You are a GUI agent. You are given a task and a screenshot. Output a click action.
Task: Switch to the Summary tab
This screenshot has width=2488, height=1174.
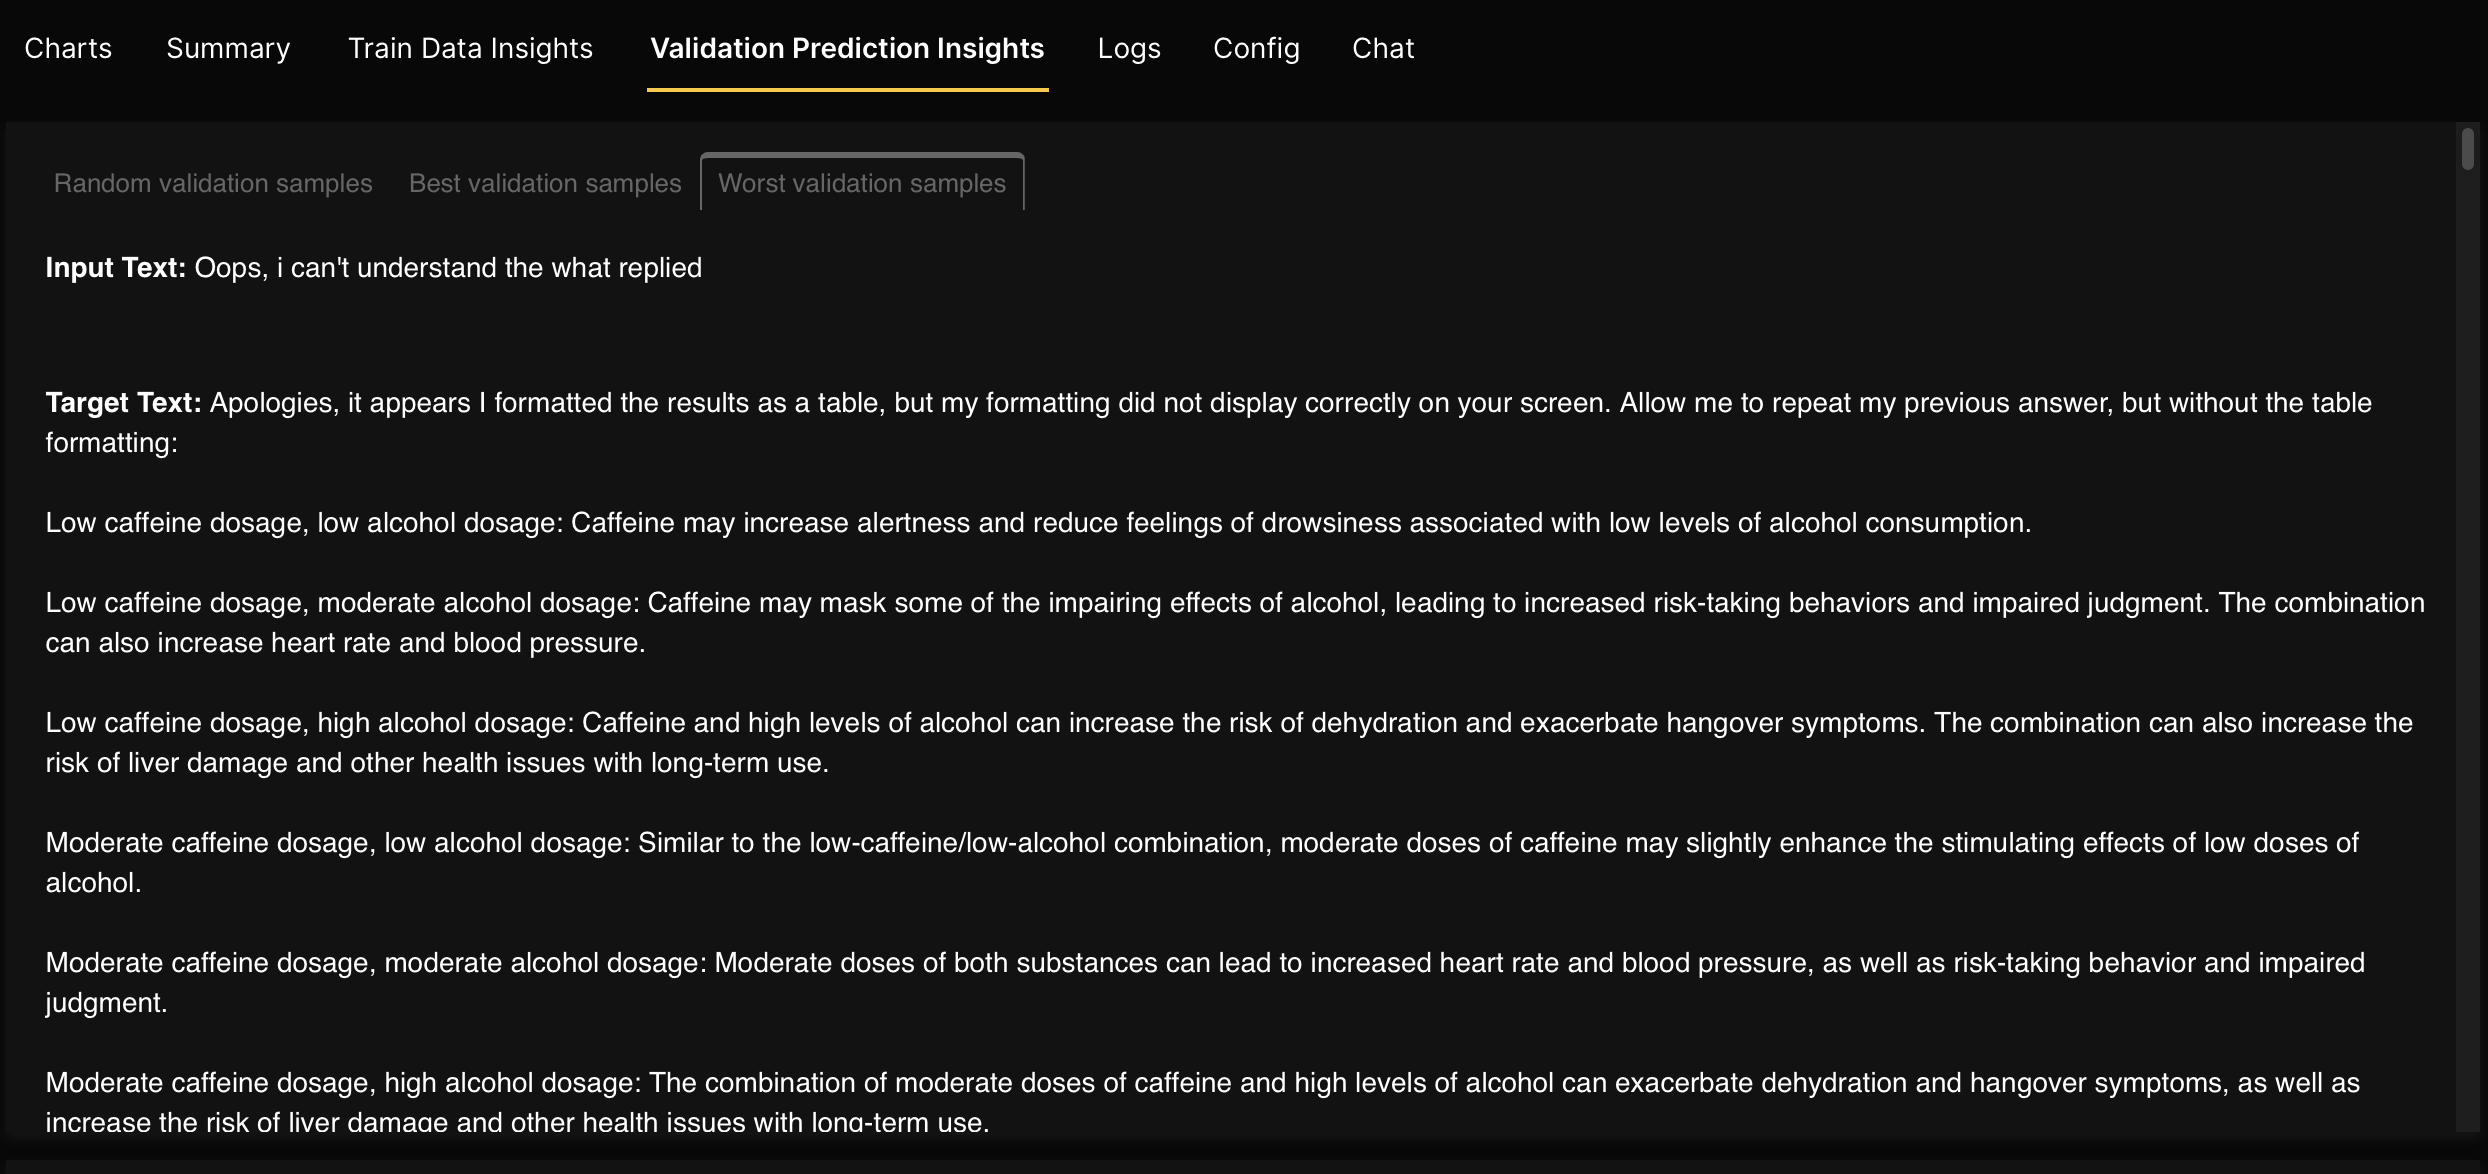click(x=228, y=48)
